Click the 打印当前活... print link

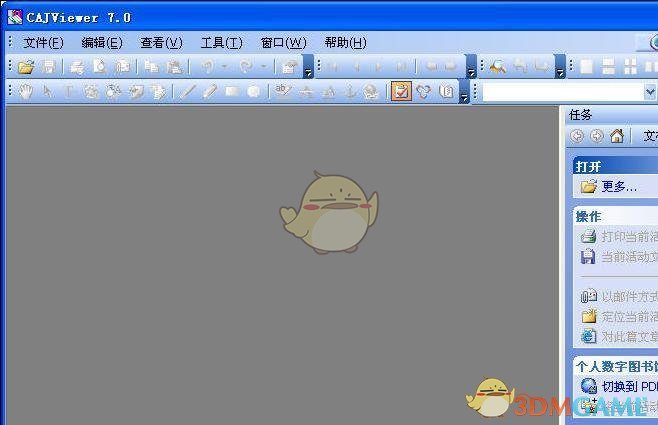click(x=630, y=237)
